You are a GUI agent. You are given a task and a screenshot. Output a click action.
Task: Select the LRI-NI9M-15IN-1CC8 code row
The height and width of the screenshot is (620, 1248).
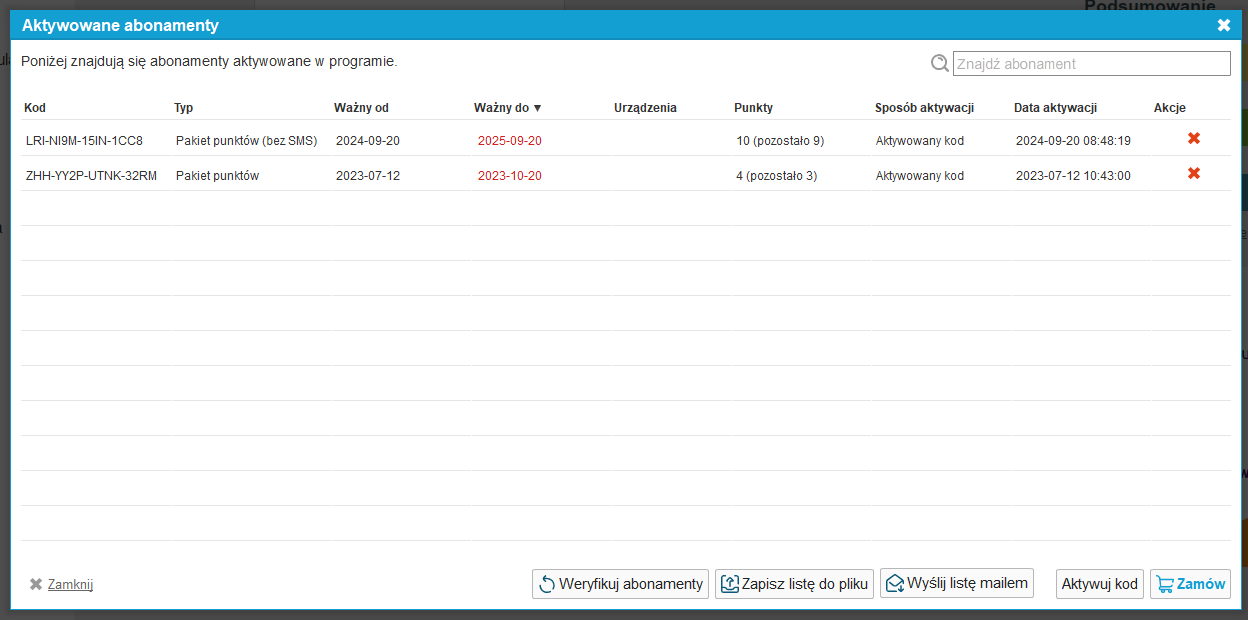click(84, 141)
